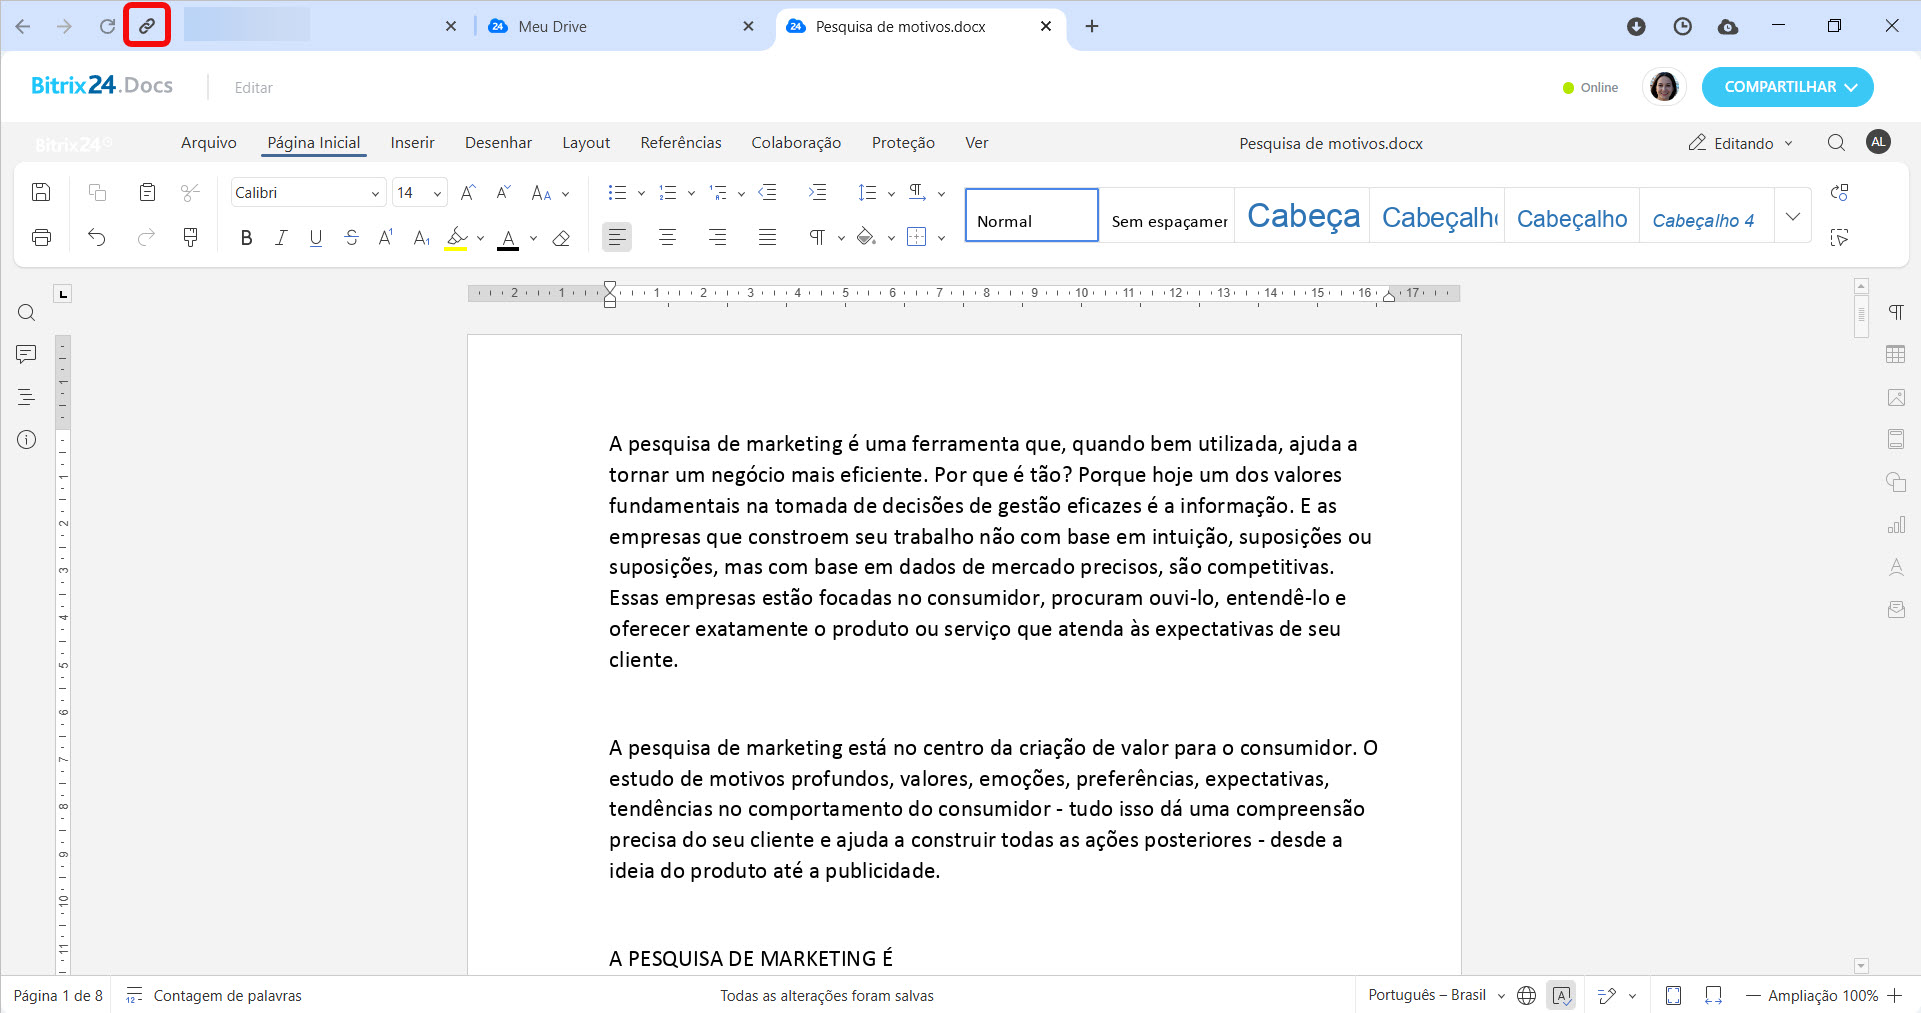Toggle bold formatting

click(246, 238)
